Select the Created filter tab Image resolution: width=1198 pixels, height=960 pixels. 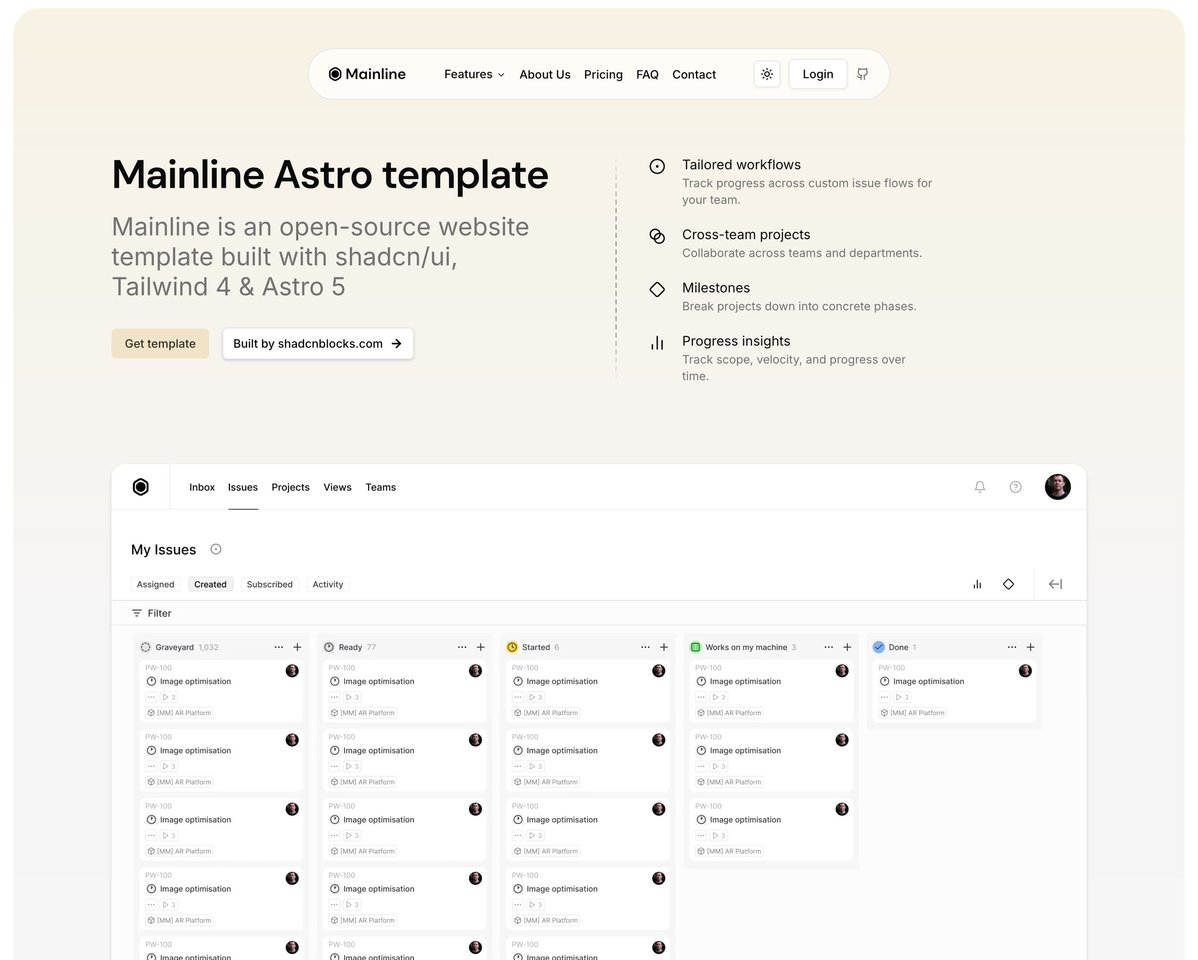pos(210,584)
